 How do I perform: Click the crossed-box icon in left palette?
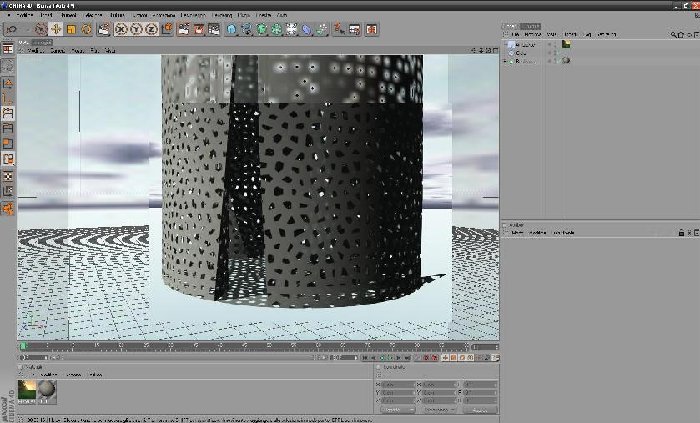pyautogui.click(x=8, y=176)
